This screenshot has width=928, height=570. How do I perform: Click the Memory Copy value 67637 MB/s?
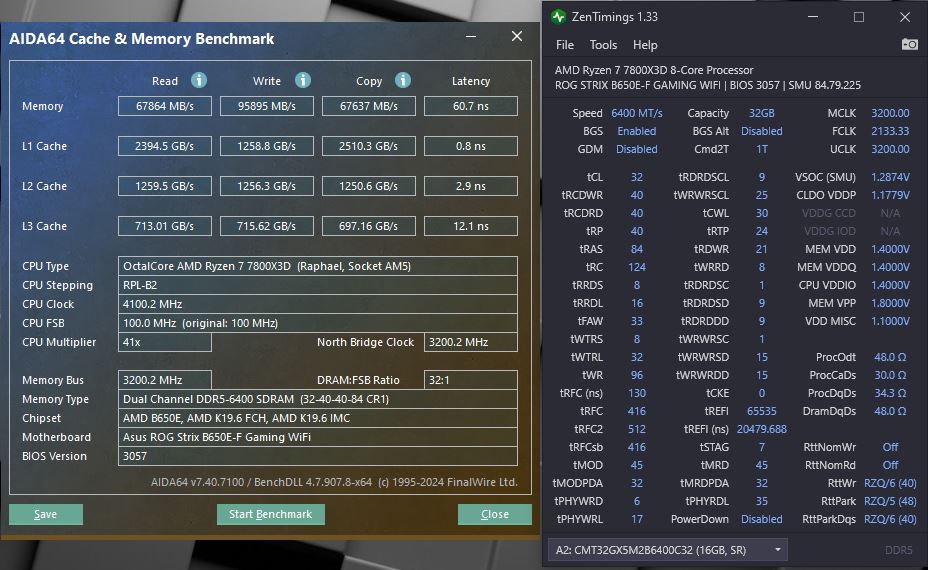tap(369, 107)
